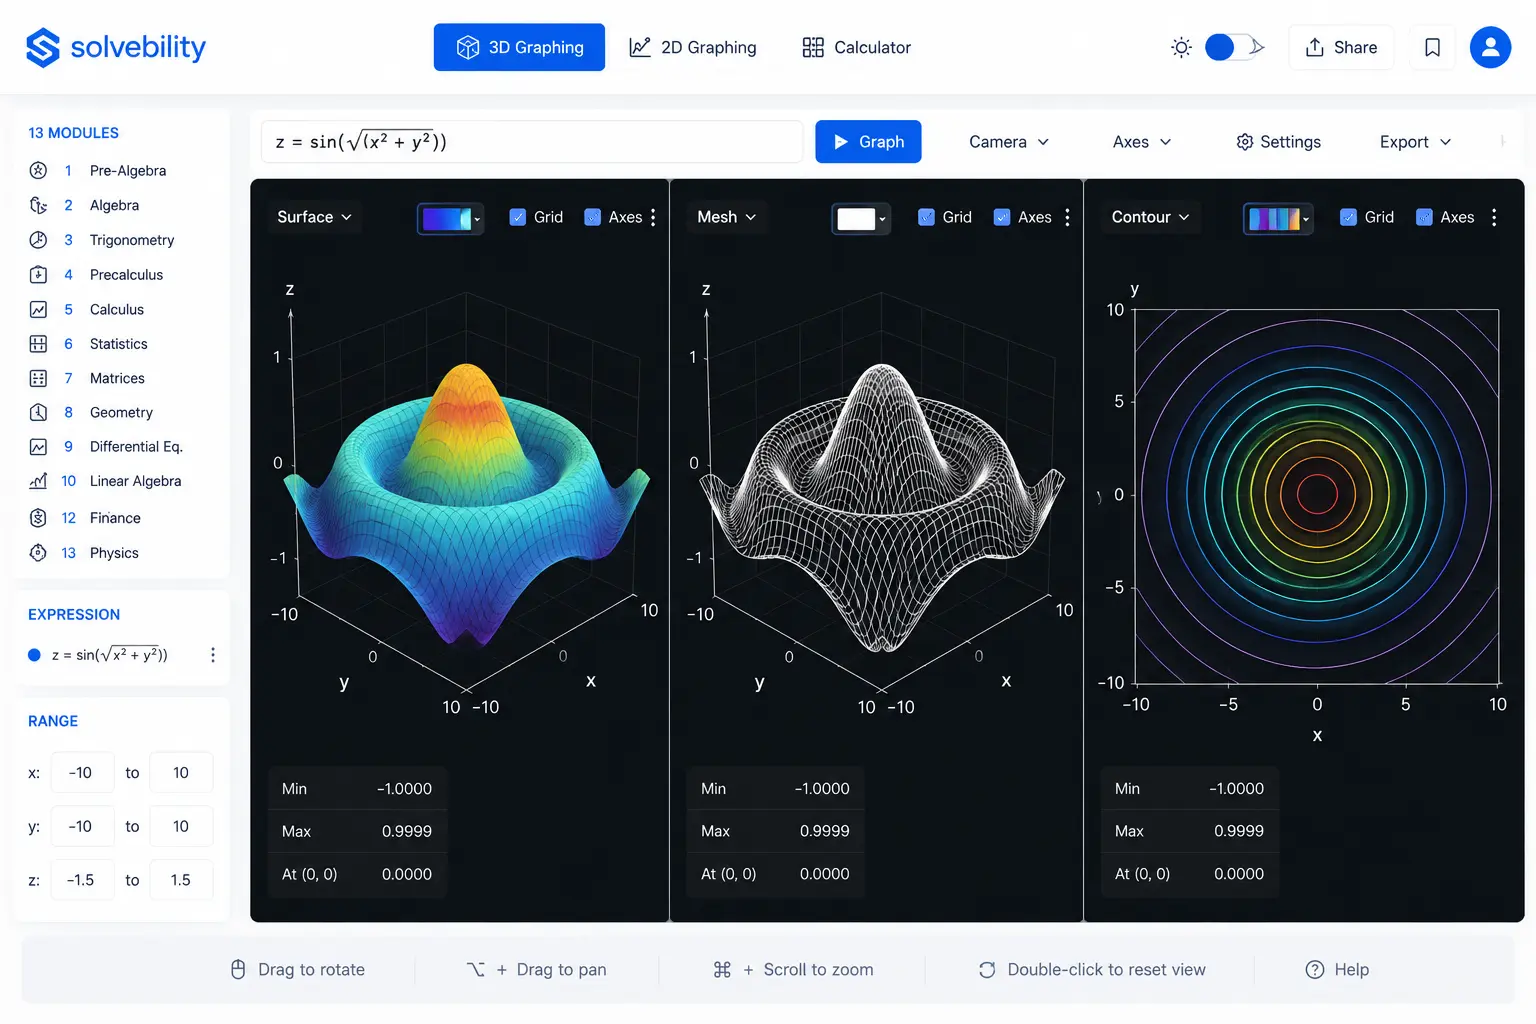Click the Linear Algebra module icon

38,481
